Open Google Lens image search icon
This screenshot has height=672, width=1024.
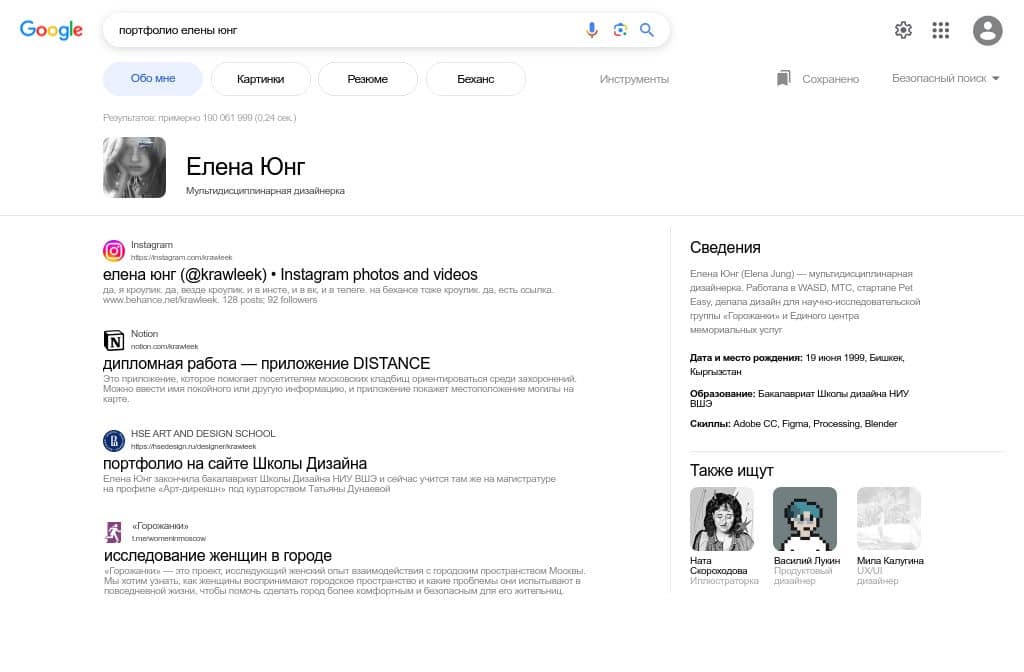tap(620, 30)
